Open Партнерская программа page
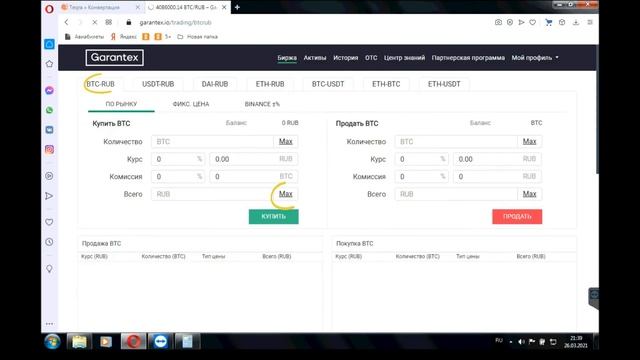Image resolution: width=640 pixels, height=360 pixels. tap(468, 58)
